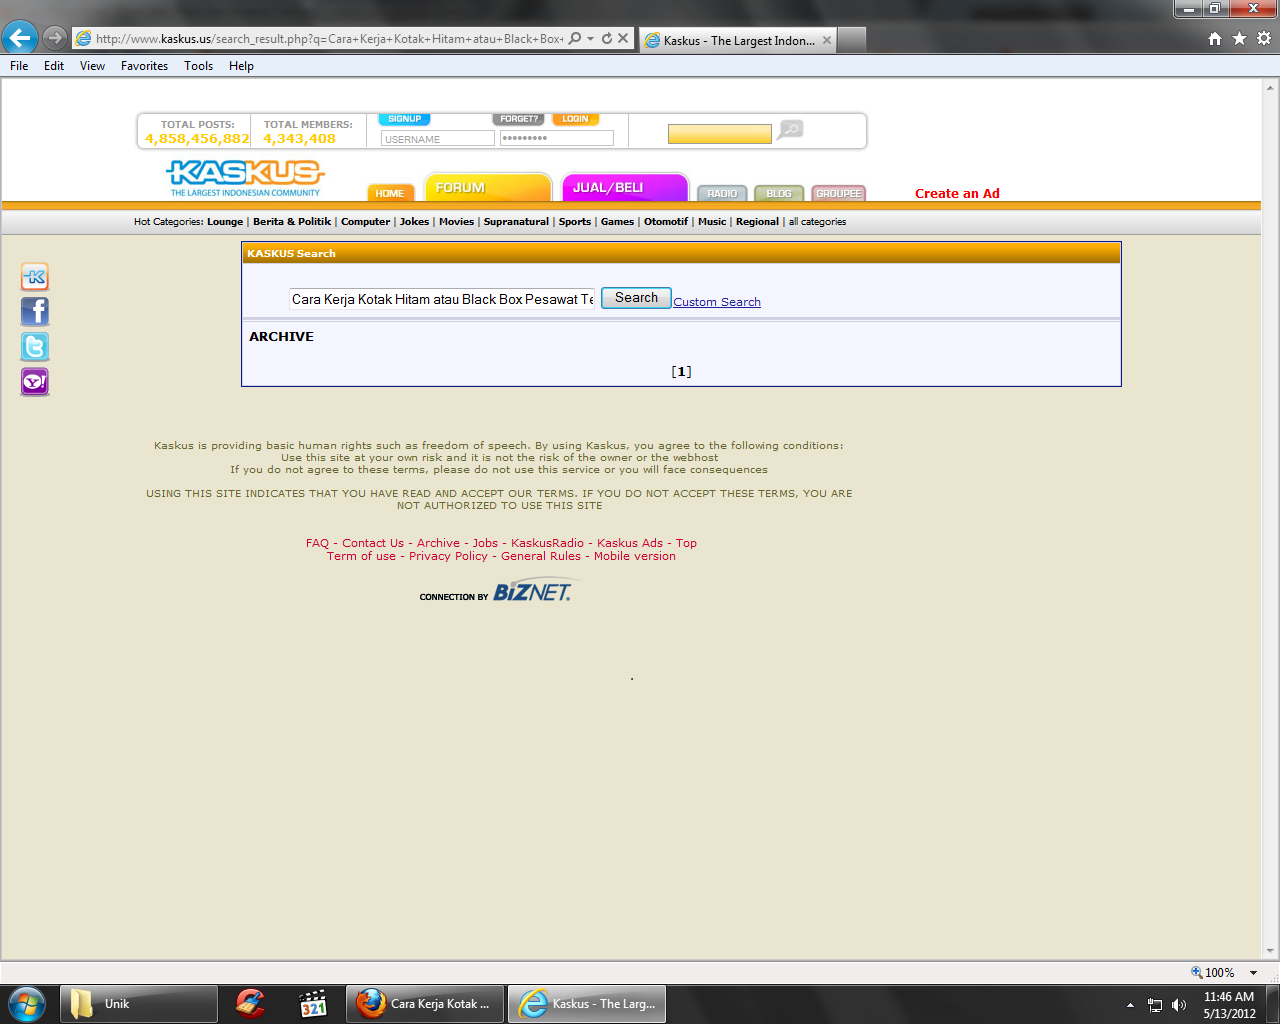Select the GROUPEE tab
This screenshot has width=1280, height=1024.
pyautogui.click(x=839, y=193)
